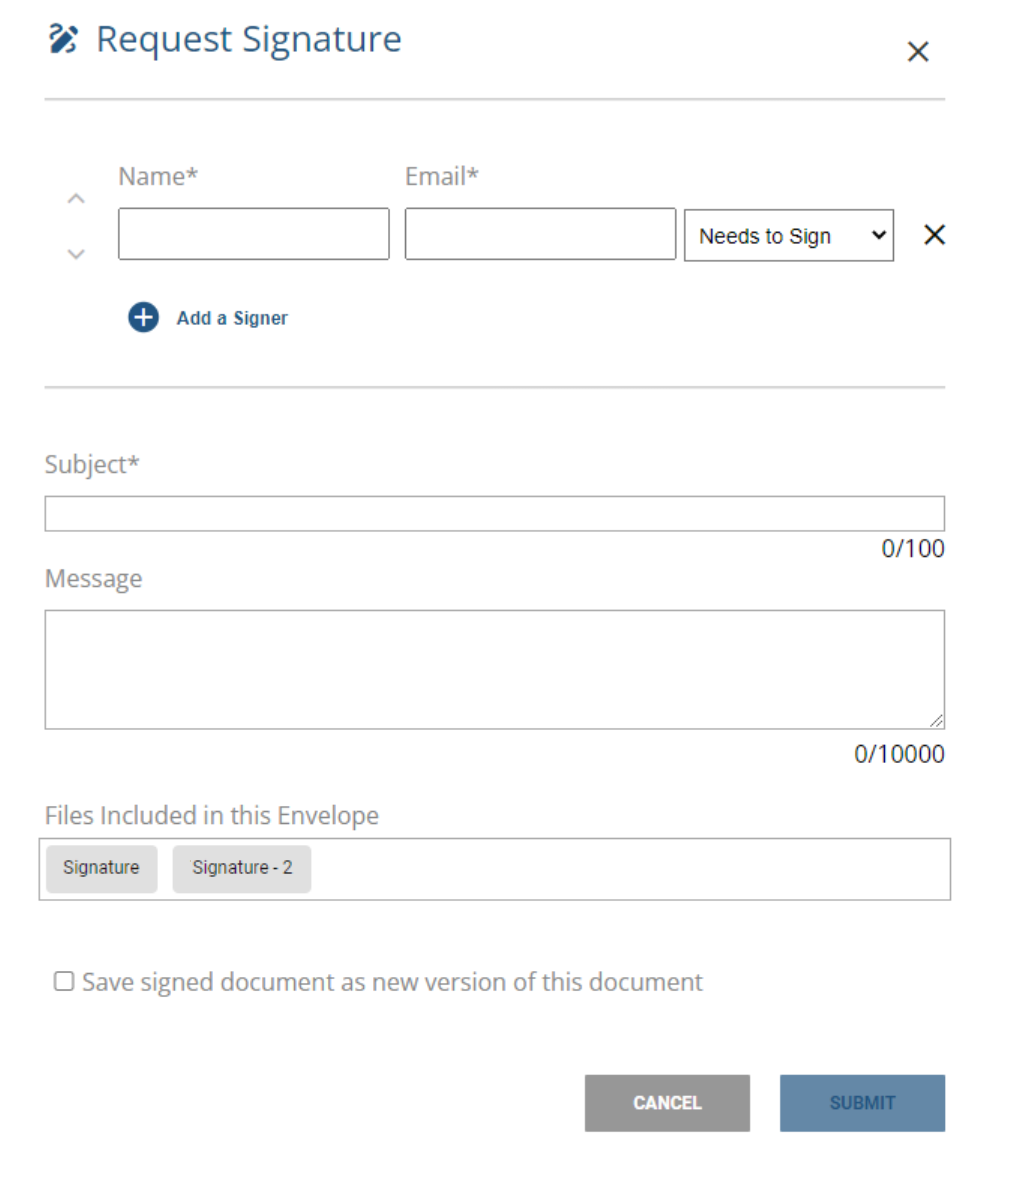Open the Needs to Sign role dropdown
The width and height of the screenshot is (1022, 1184).
pos(788,235)
